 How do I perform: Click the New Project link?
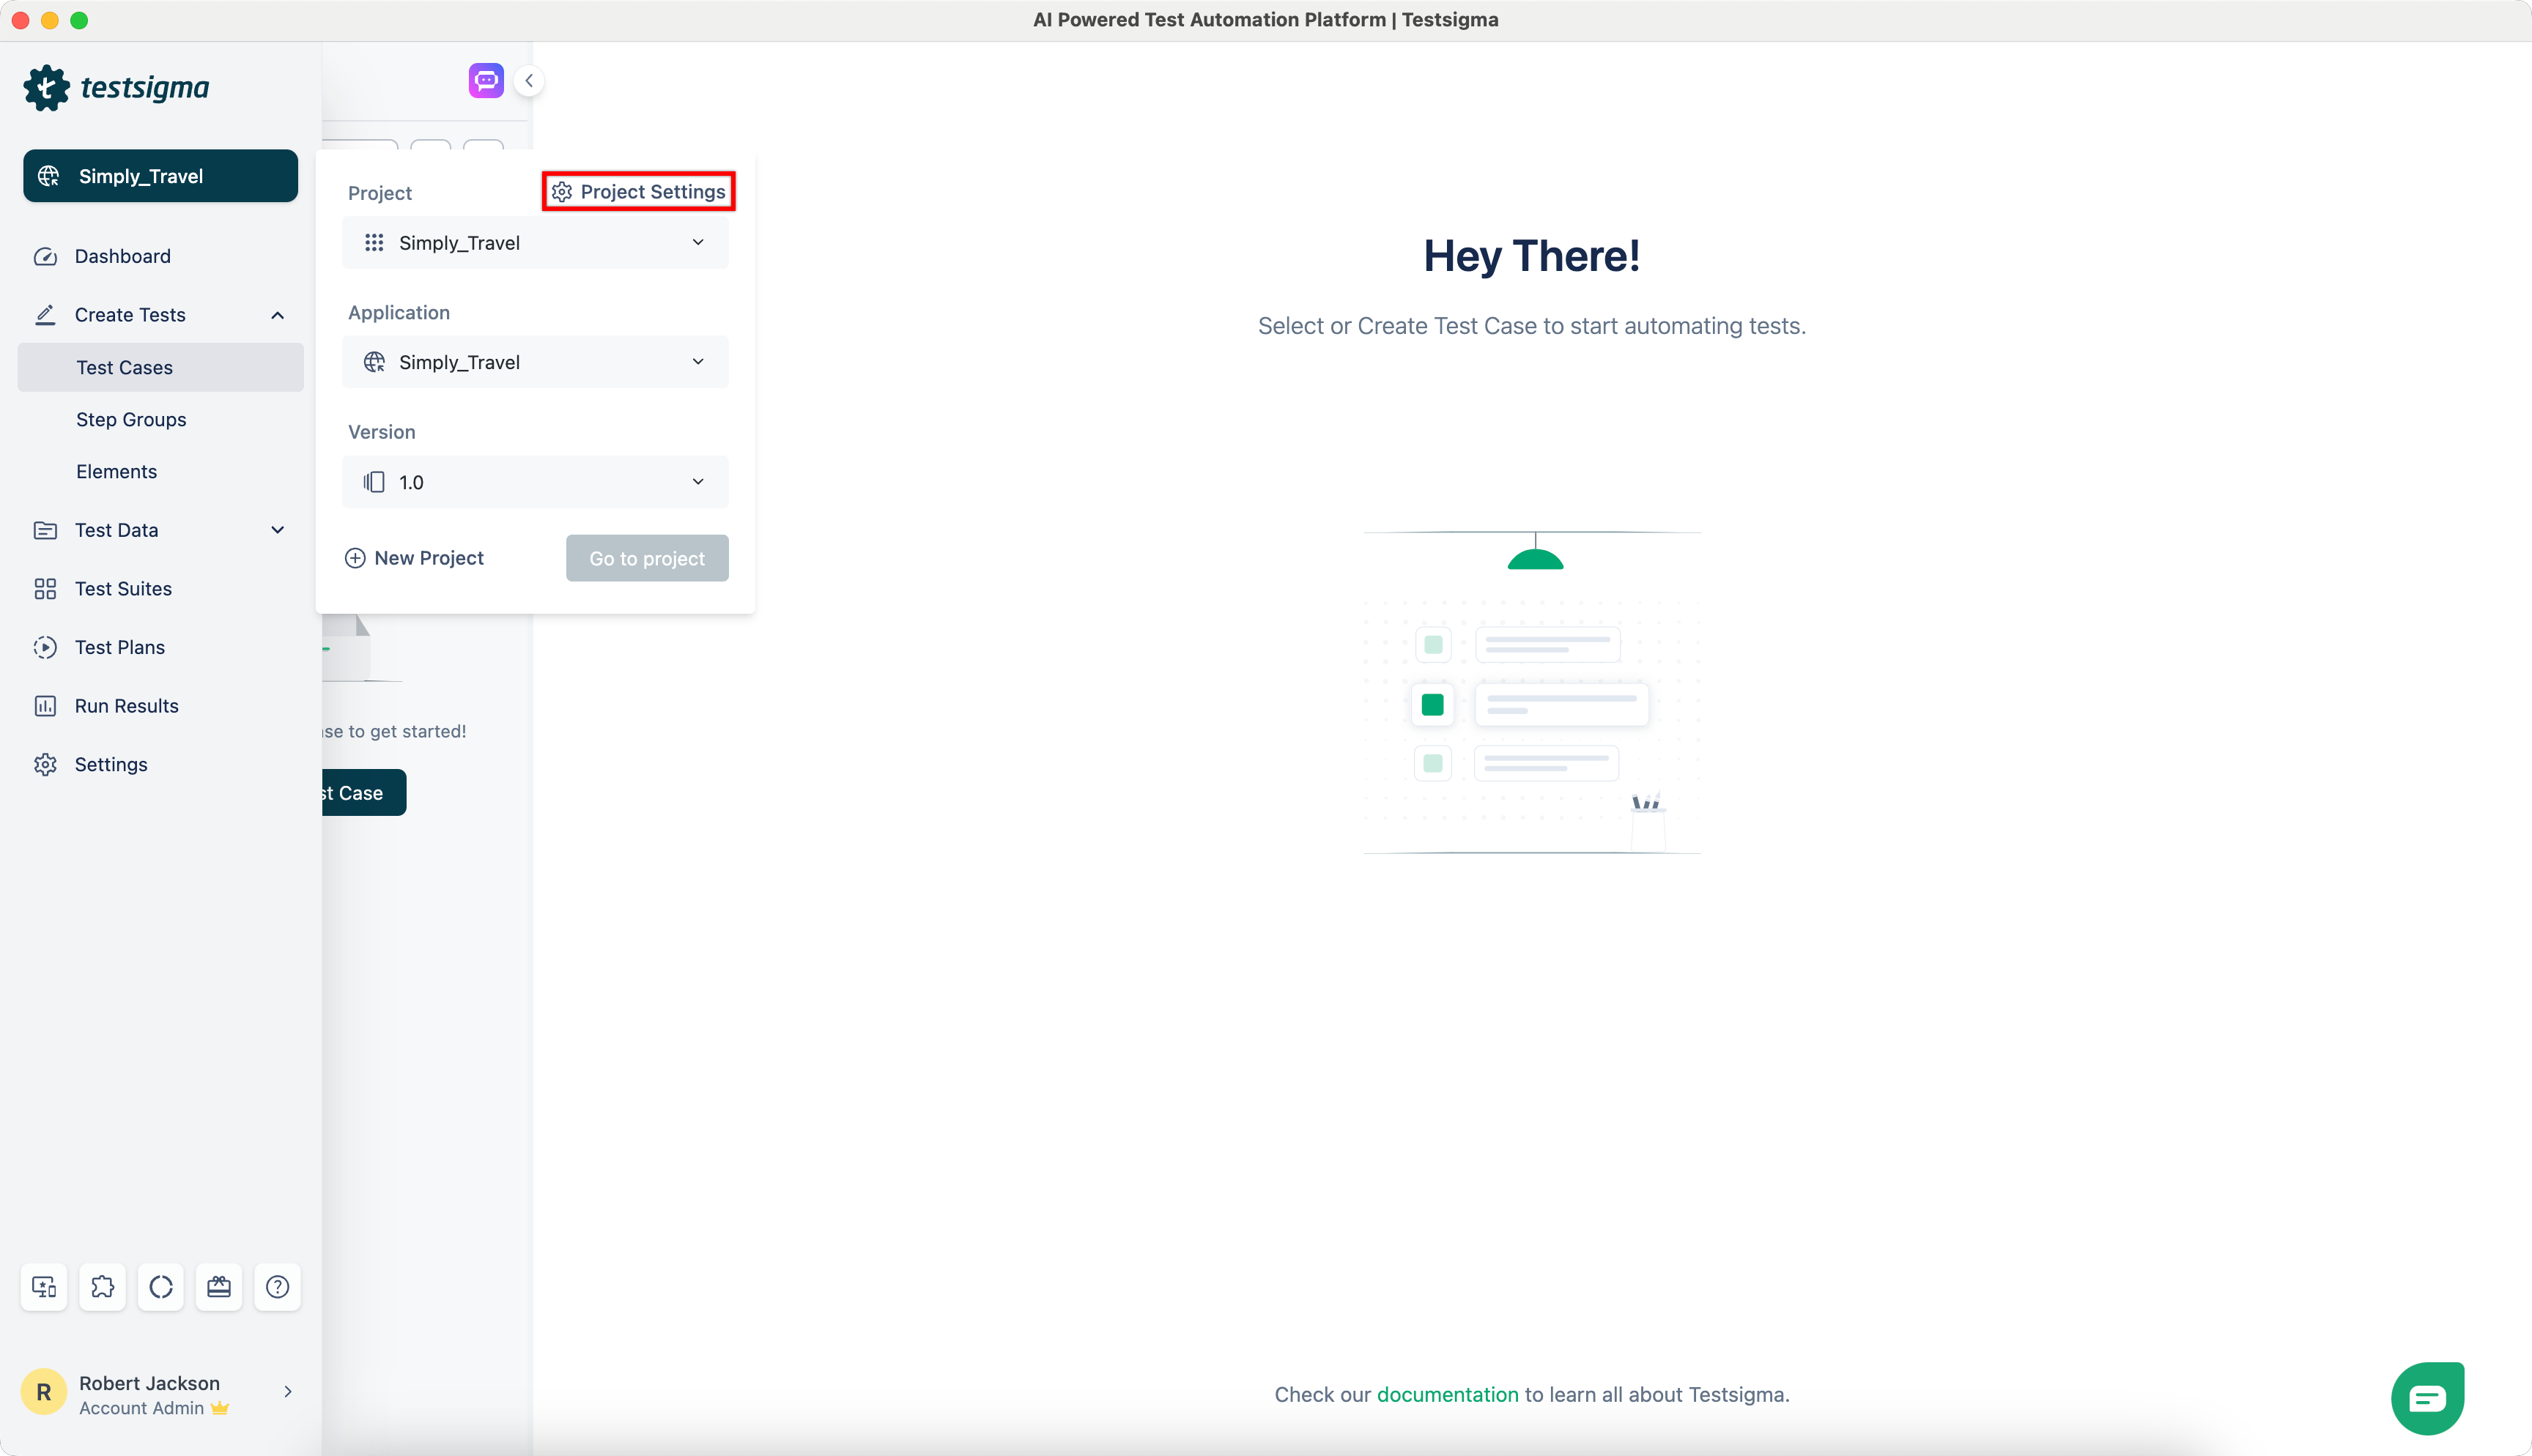click(x=414, y=558)
